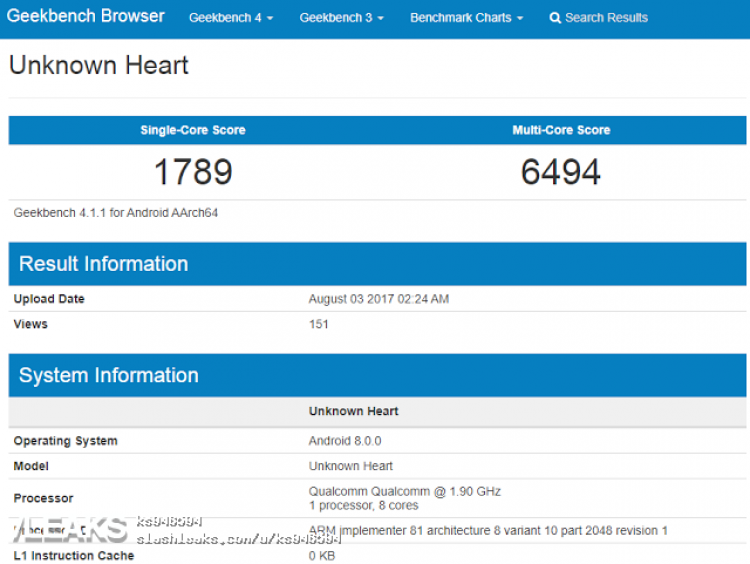Select Qualcomm Qualcomm @ 1.90 GHz text
750x564 pixels.
click(x=405, y=492)
